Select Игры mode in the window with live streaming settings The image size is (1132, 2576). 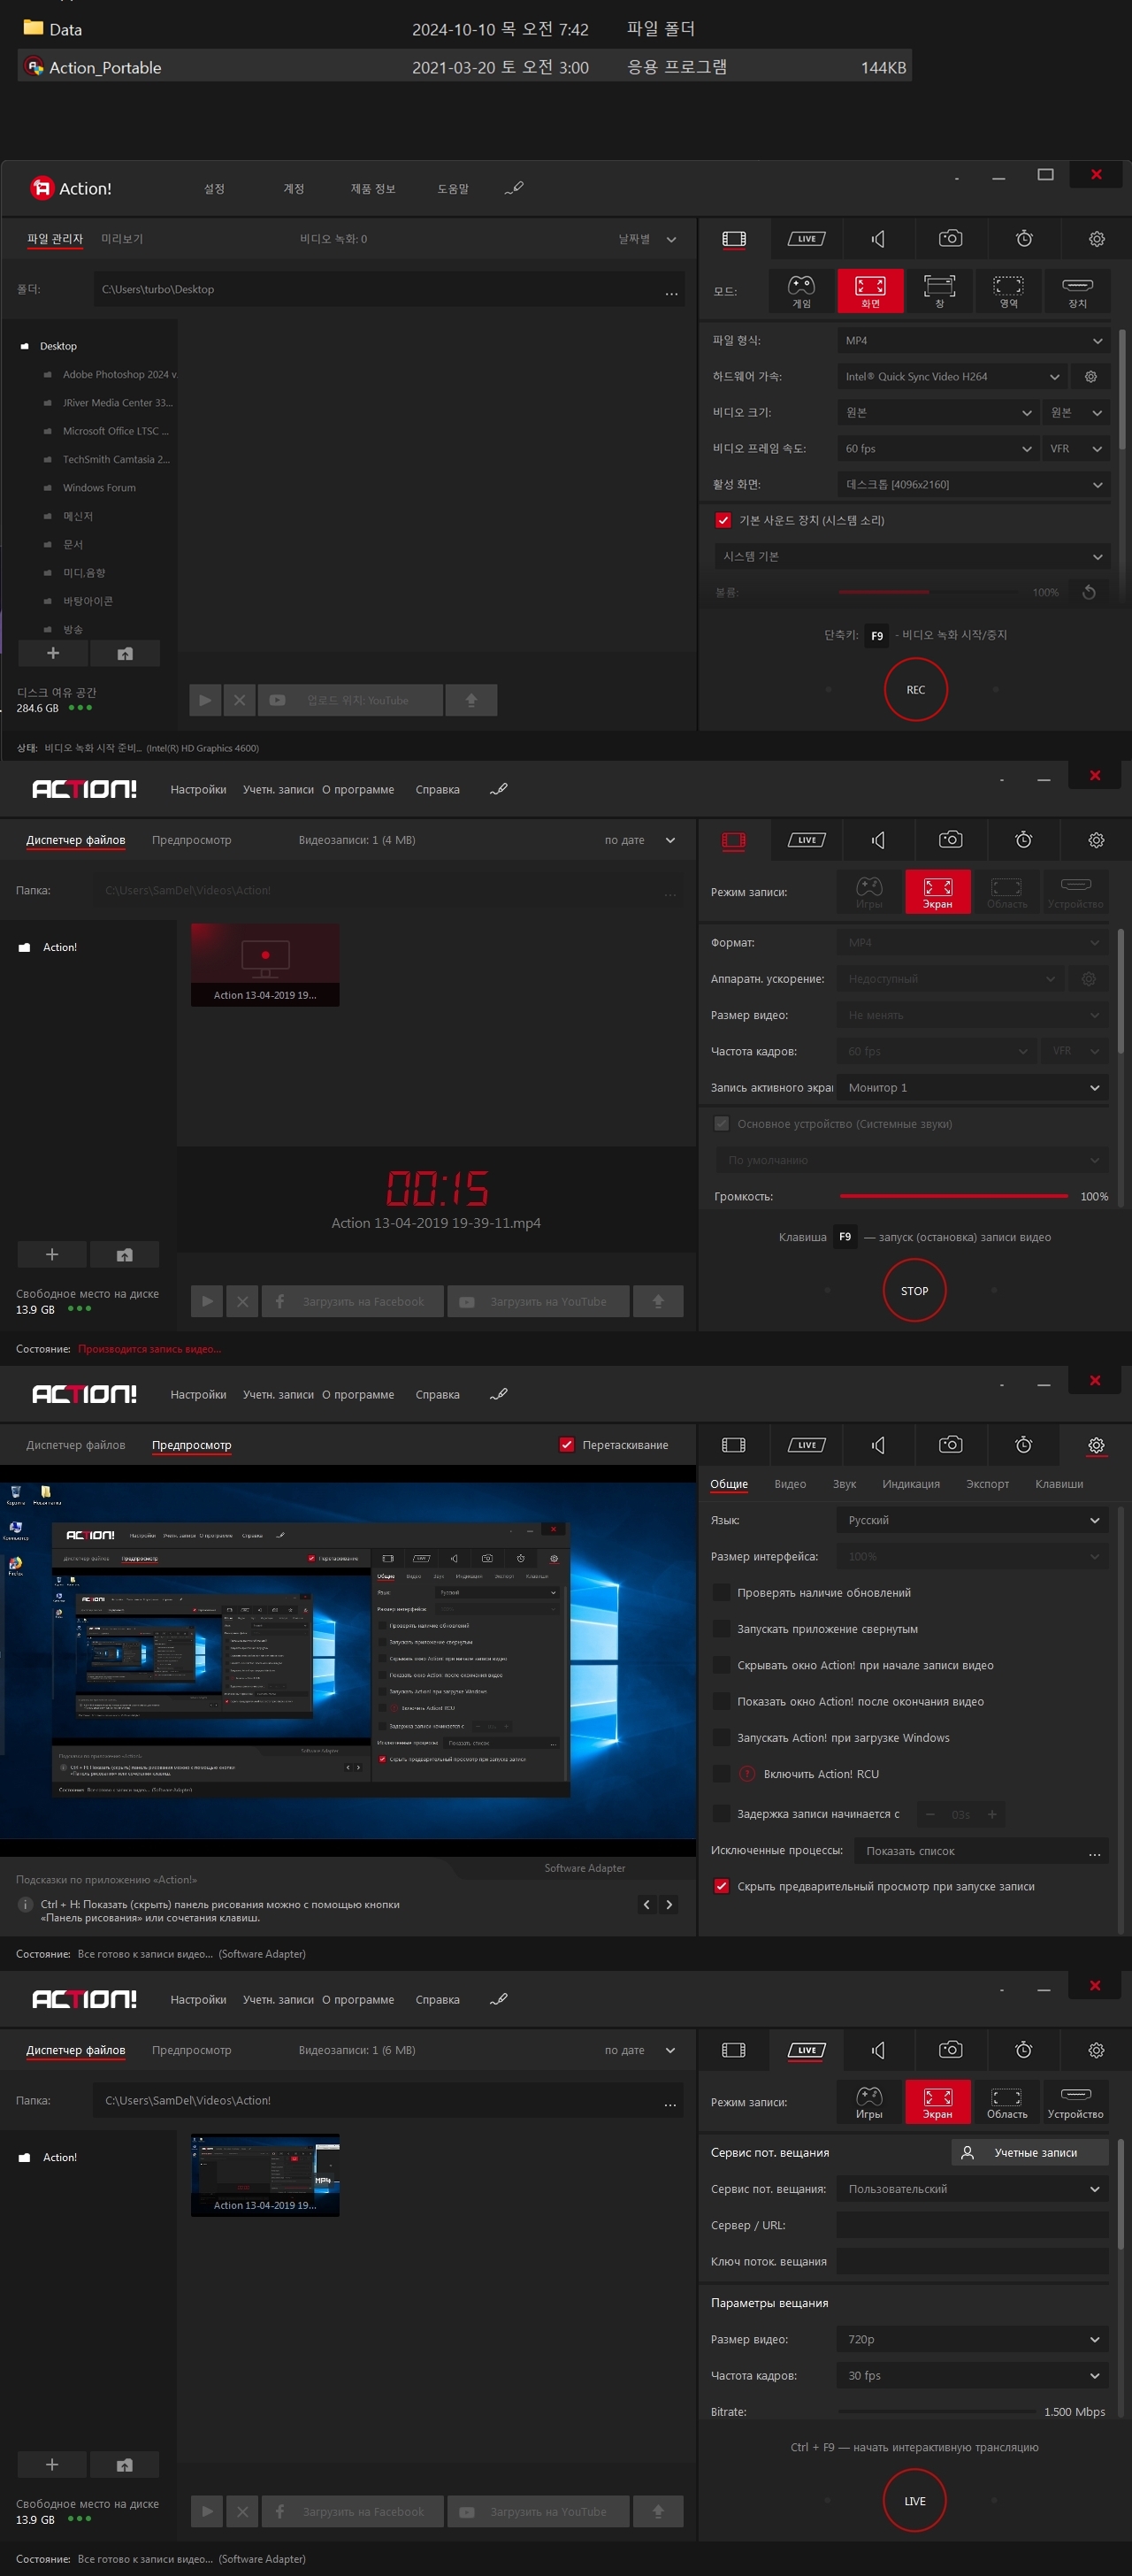pyautogui.click(x=869, y=2101)
